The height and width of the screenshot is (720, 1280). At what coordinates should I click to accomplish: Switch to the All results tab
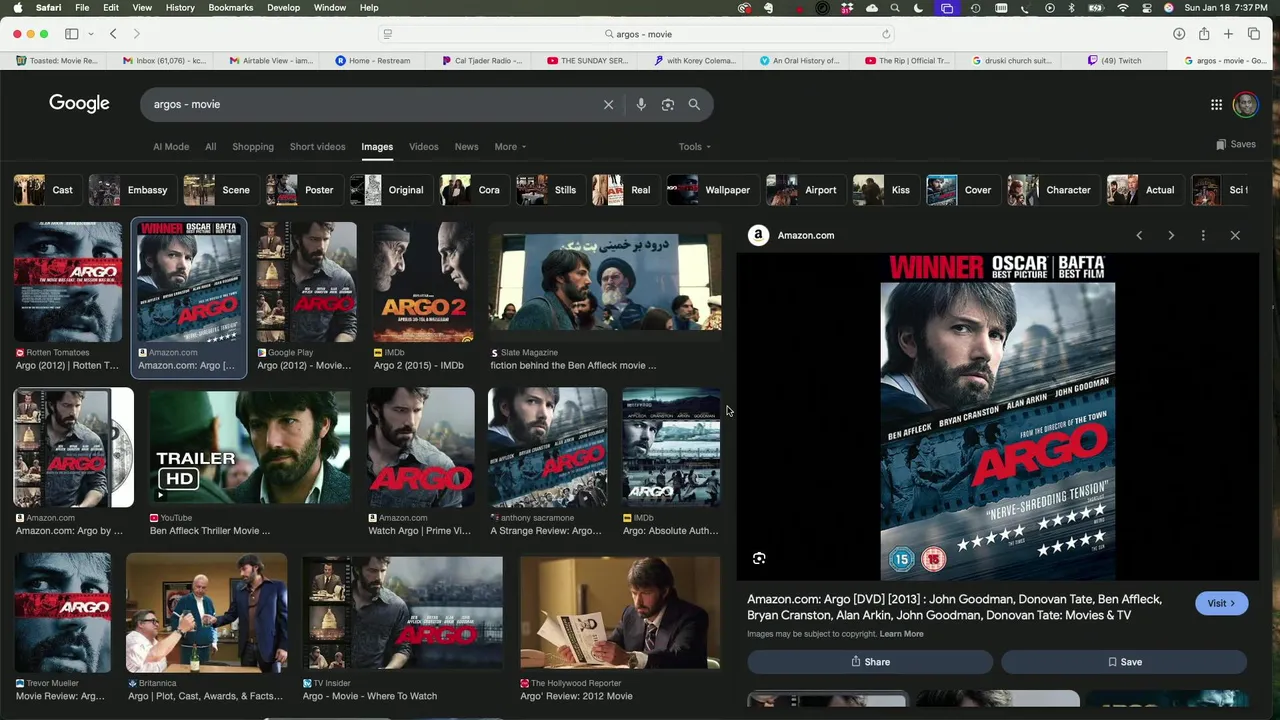210,147
